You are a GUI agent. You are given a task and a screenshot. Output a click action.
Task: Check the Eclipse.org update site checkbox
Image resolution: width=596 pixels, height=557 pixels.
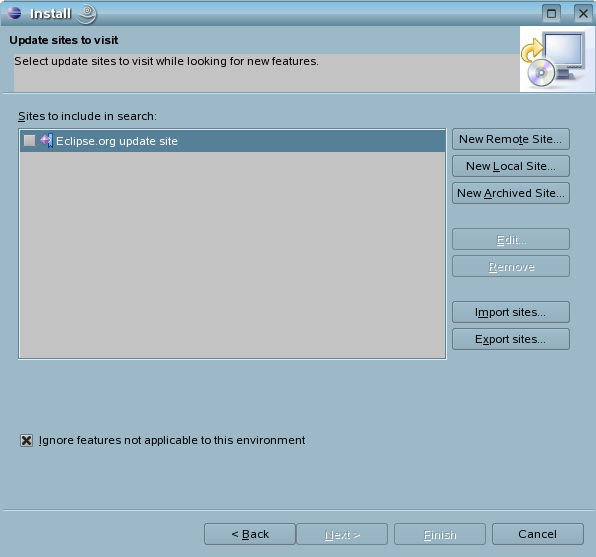[x=29, y=141]
